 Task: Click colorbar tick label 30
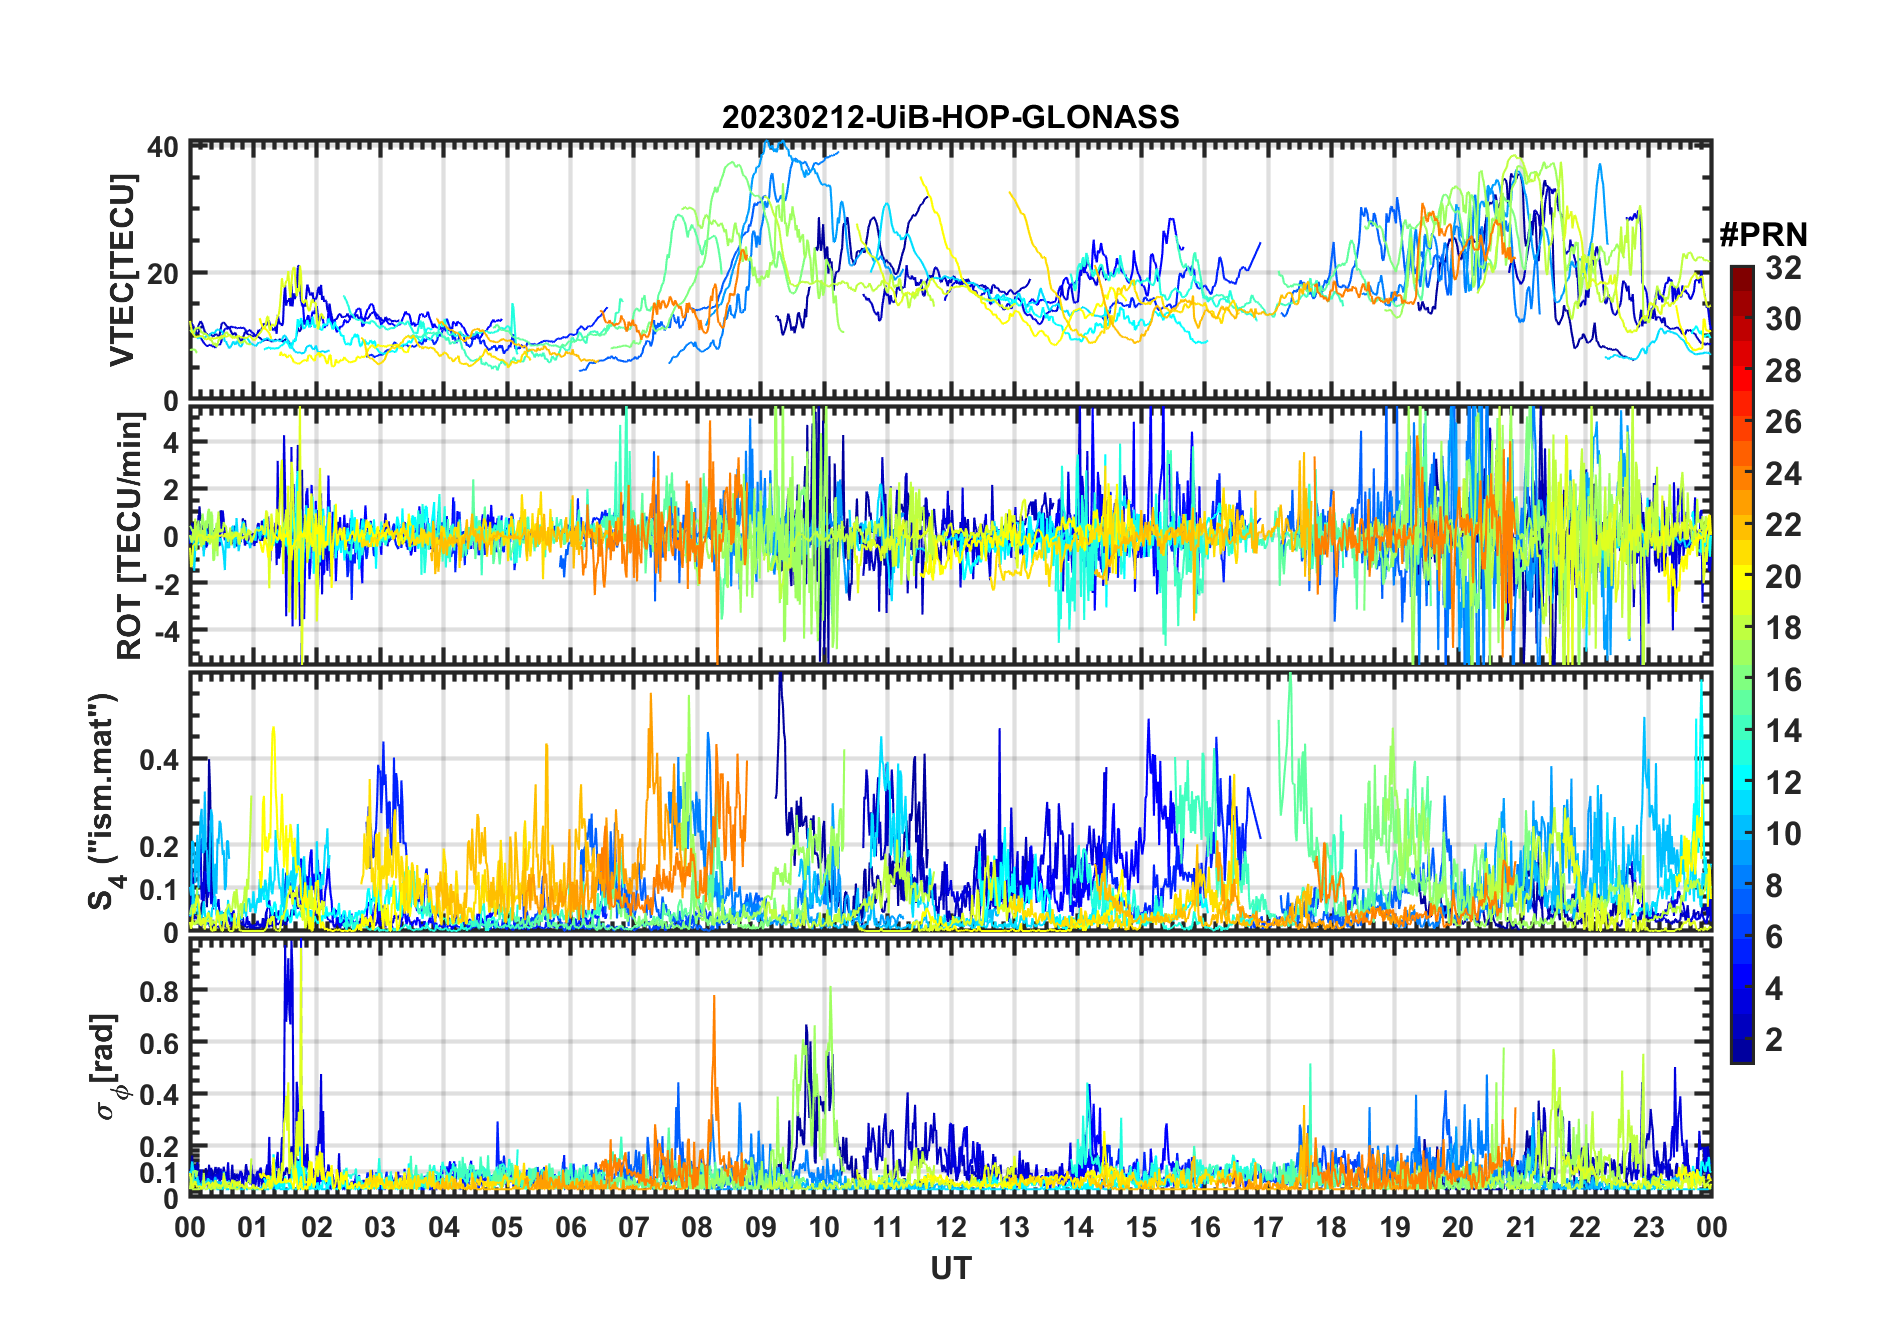point(1783,319)
